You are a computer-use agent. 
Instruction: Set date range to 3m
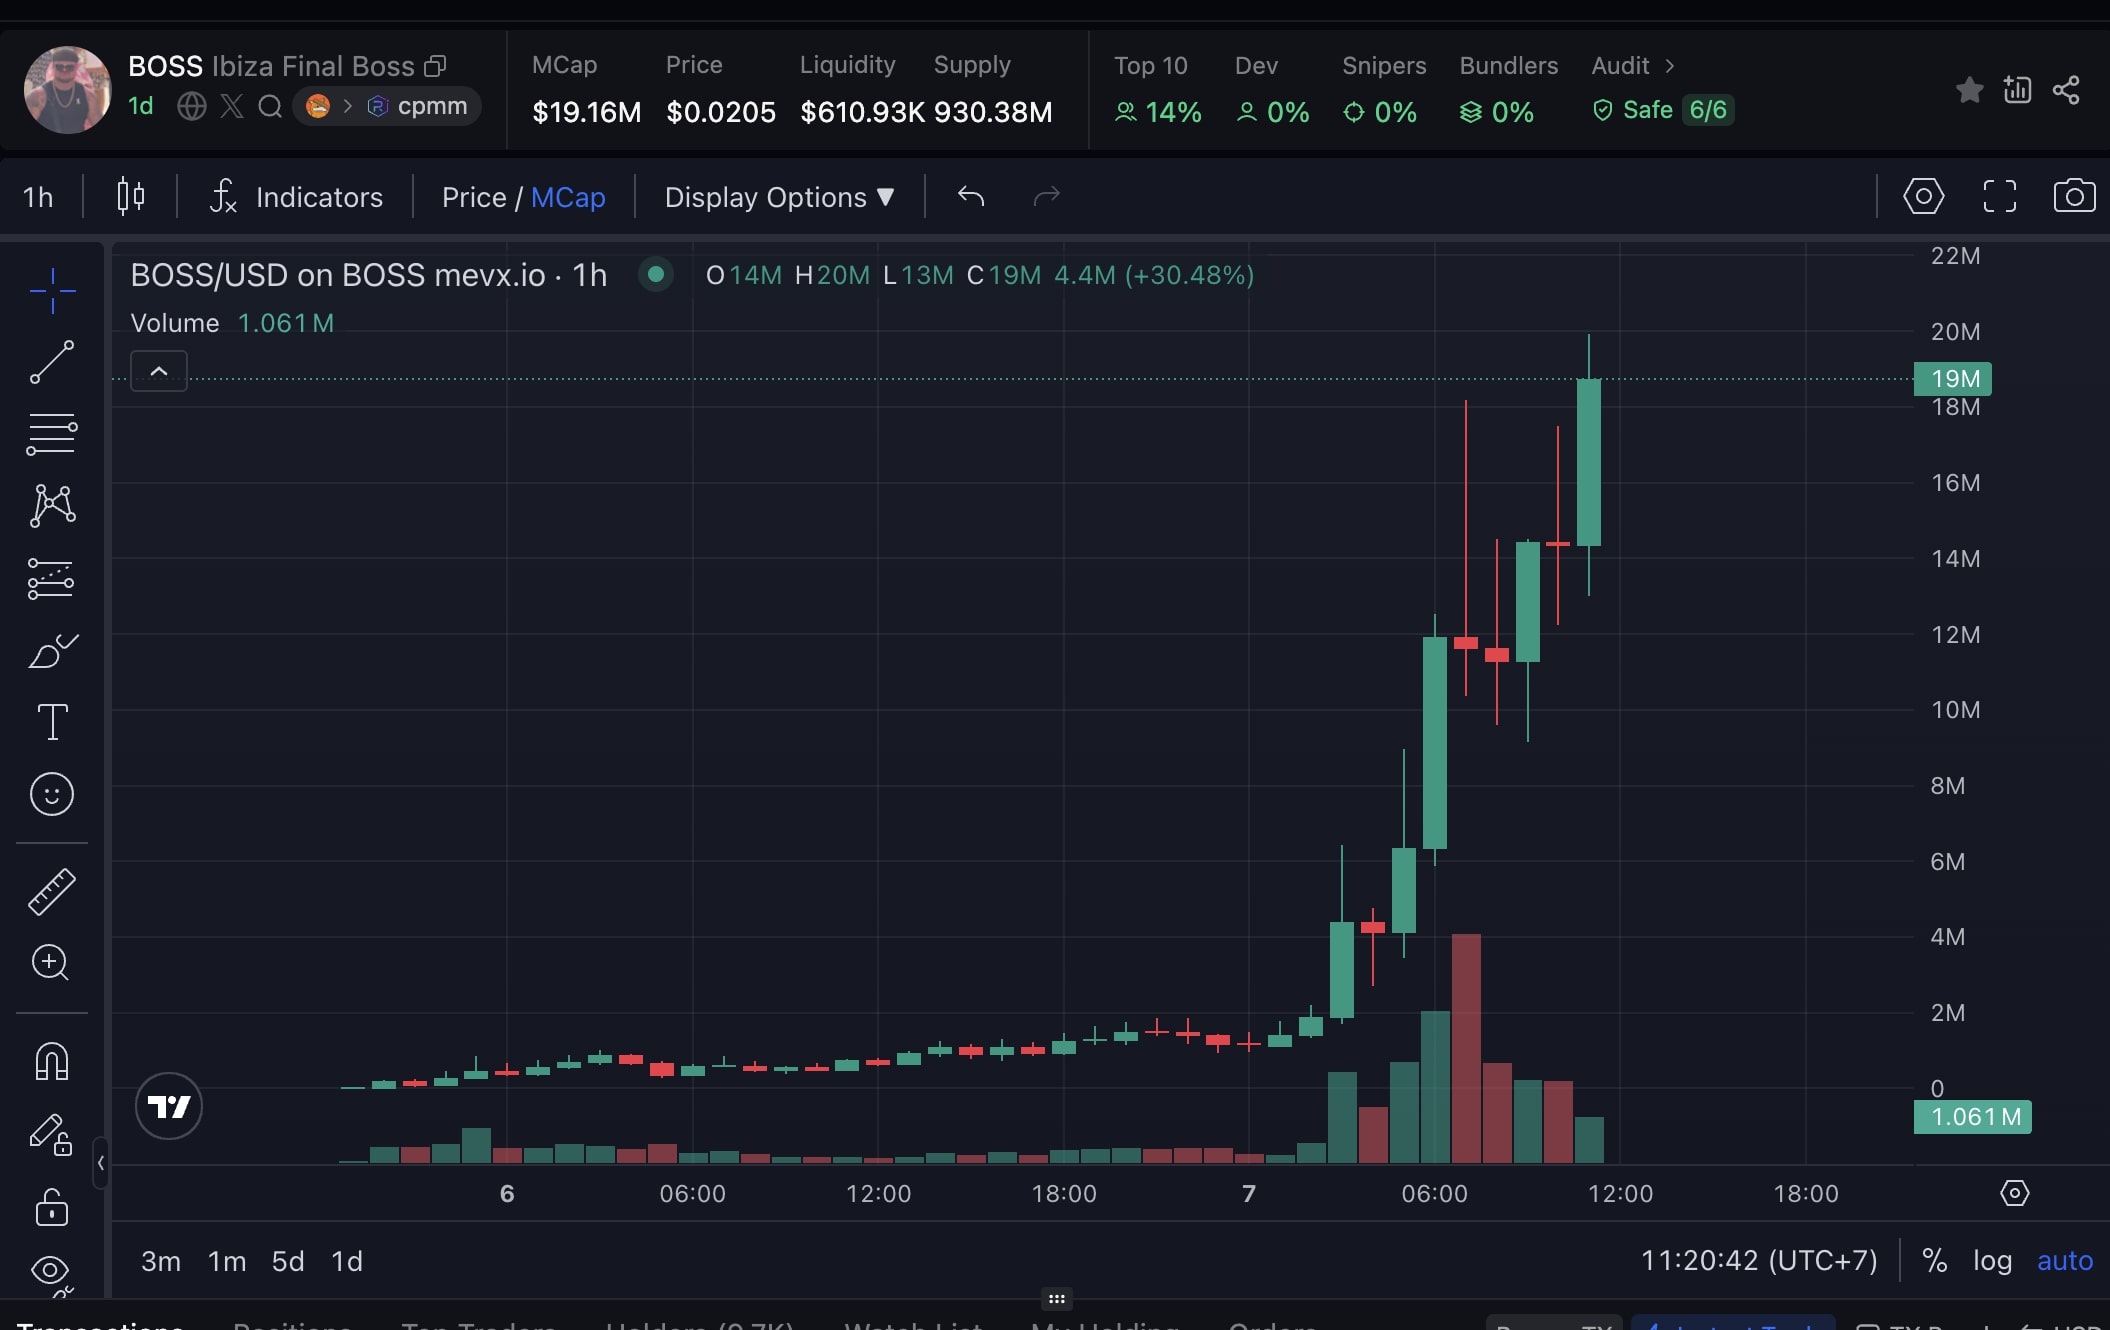point(160,1261)
